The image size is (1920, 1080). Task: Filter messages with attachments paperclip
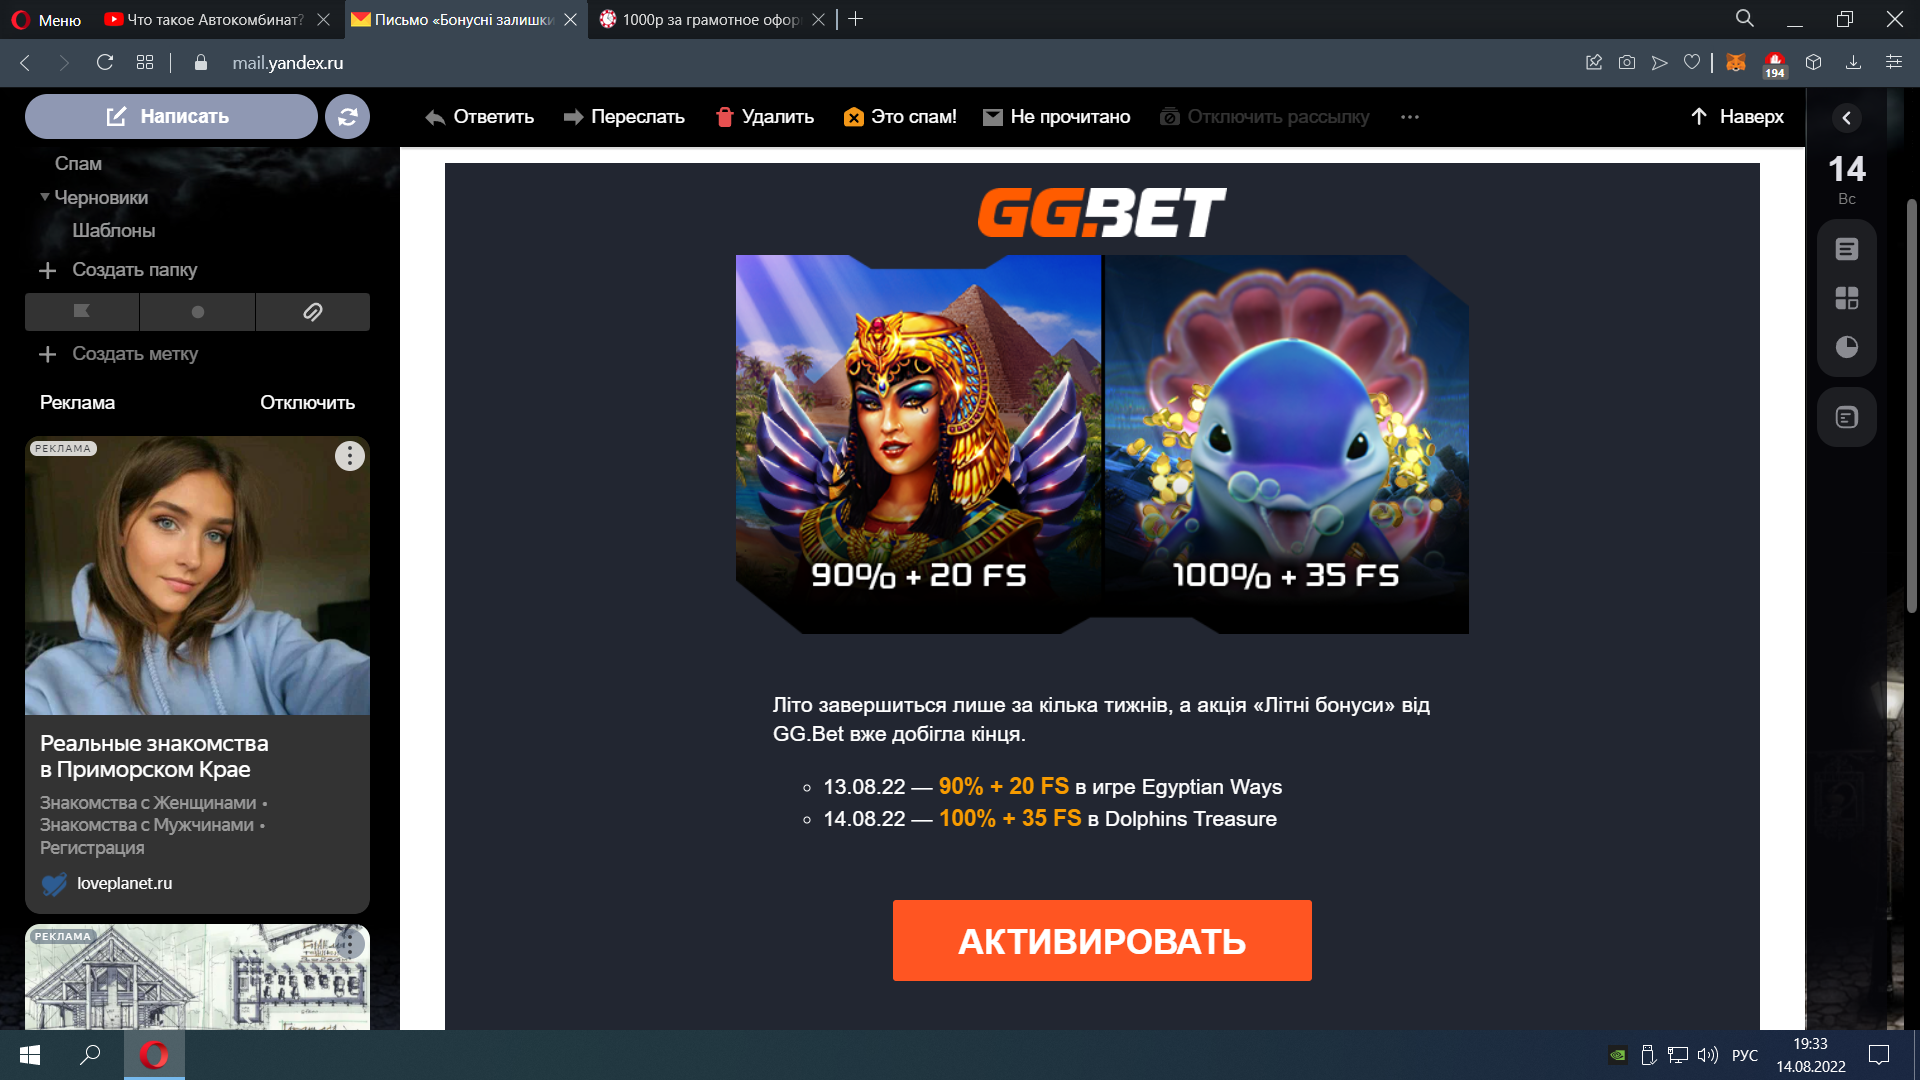coord(313,312)
